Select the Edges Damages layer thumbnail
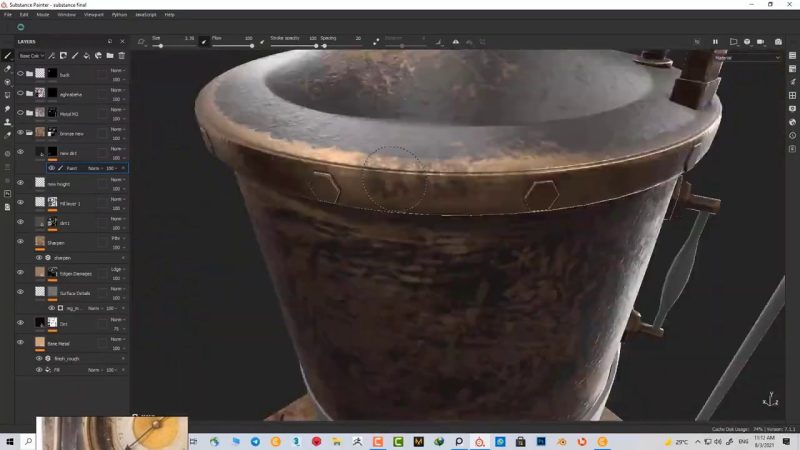 coord(52,272)
